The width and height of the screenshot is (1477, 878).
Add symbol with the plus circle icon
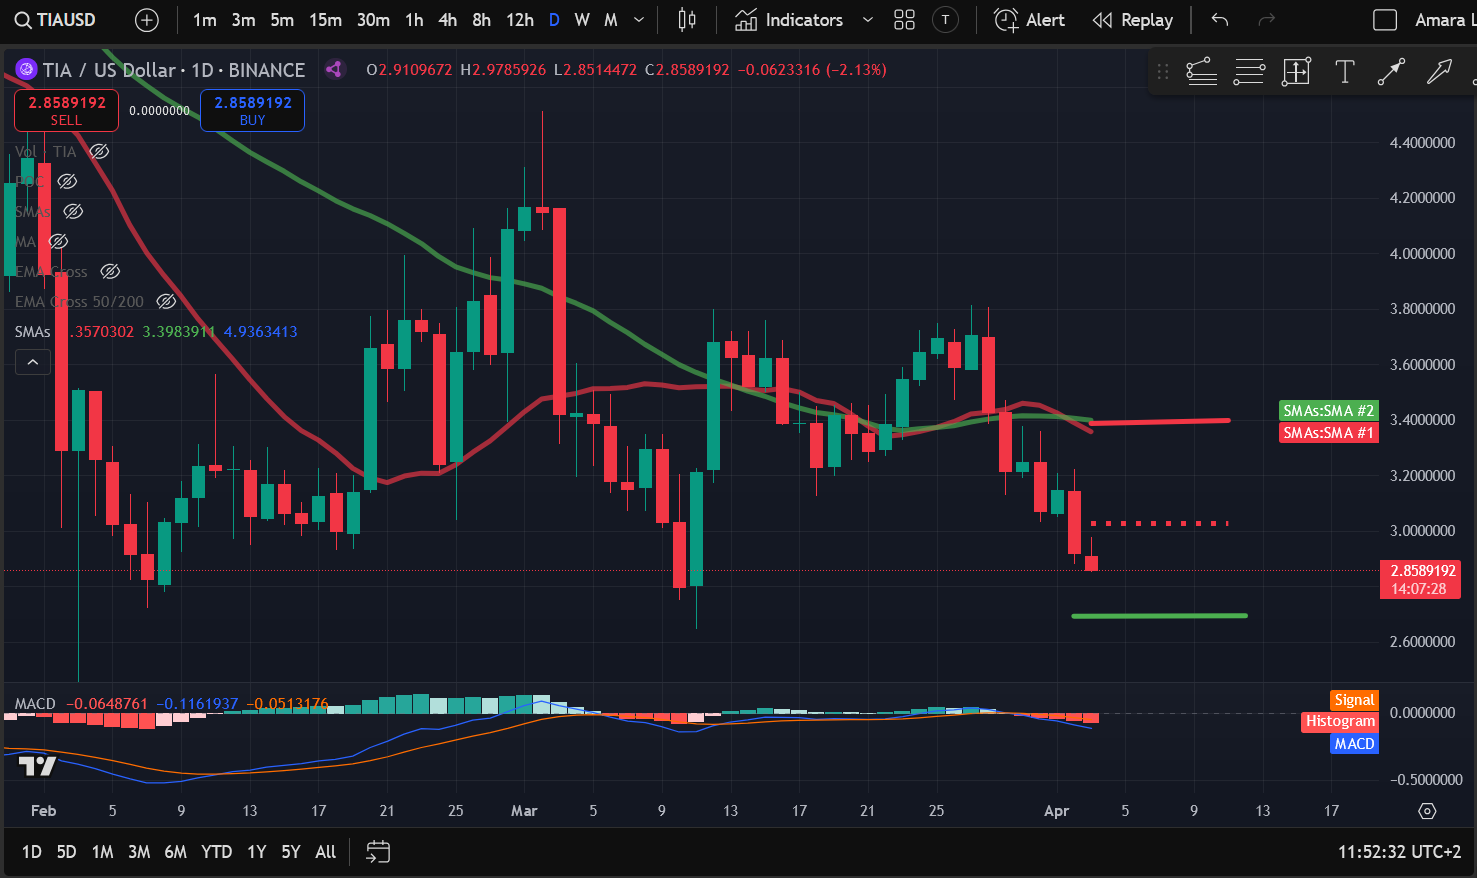point(147,20)
